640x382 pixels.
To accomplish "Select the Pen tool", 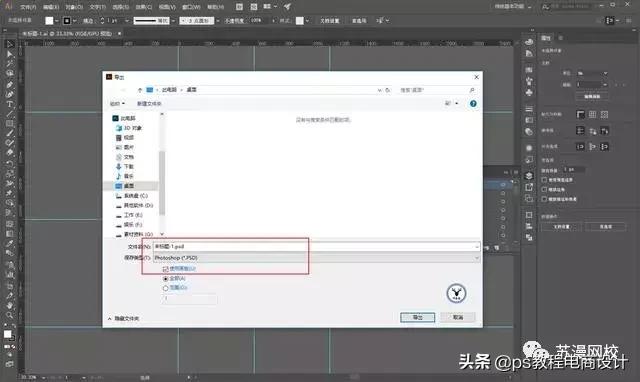I will click(10, 84).
